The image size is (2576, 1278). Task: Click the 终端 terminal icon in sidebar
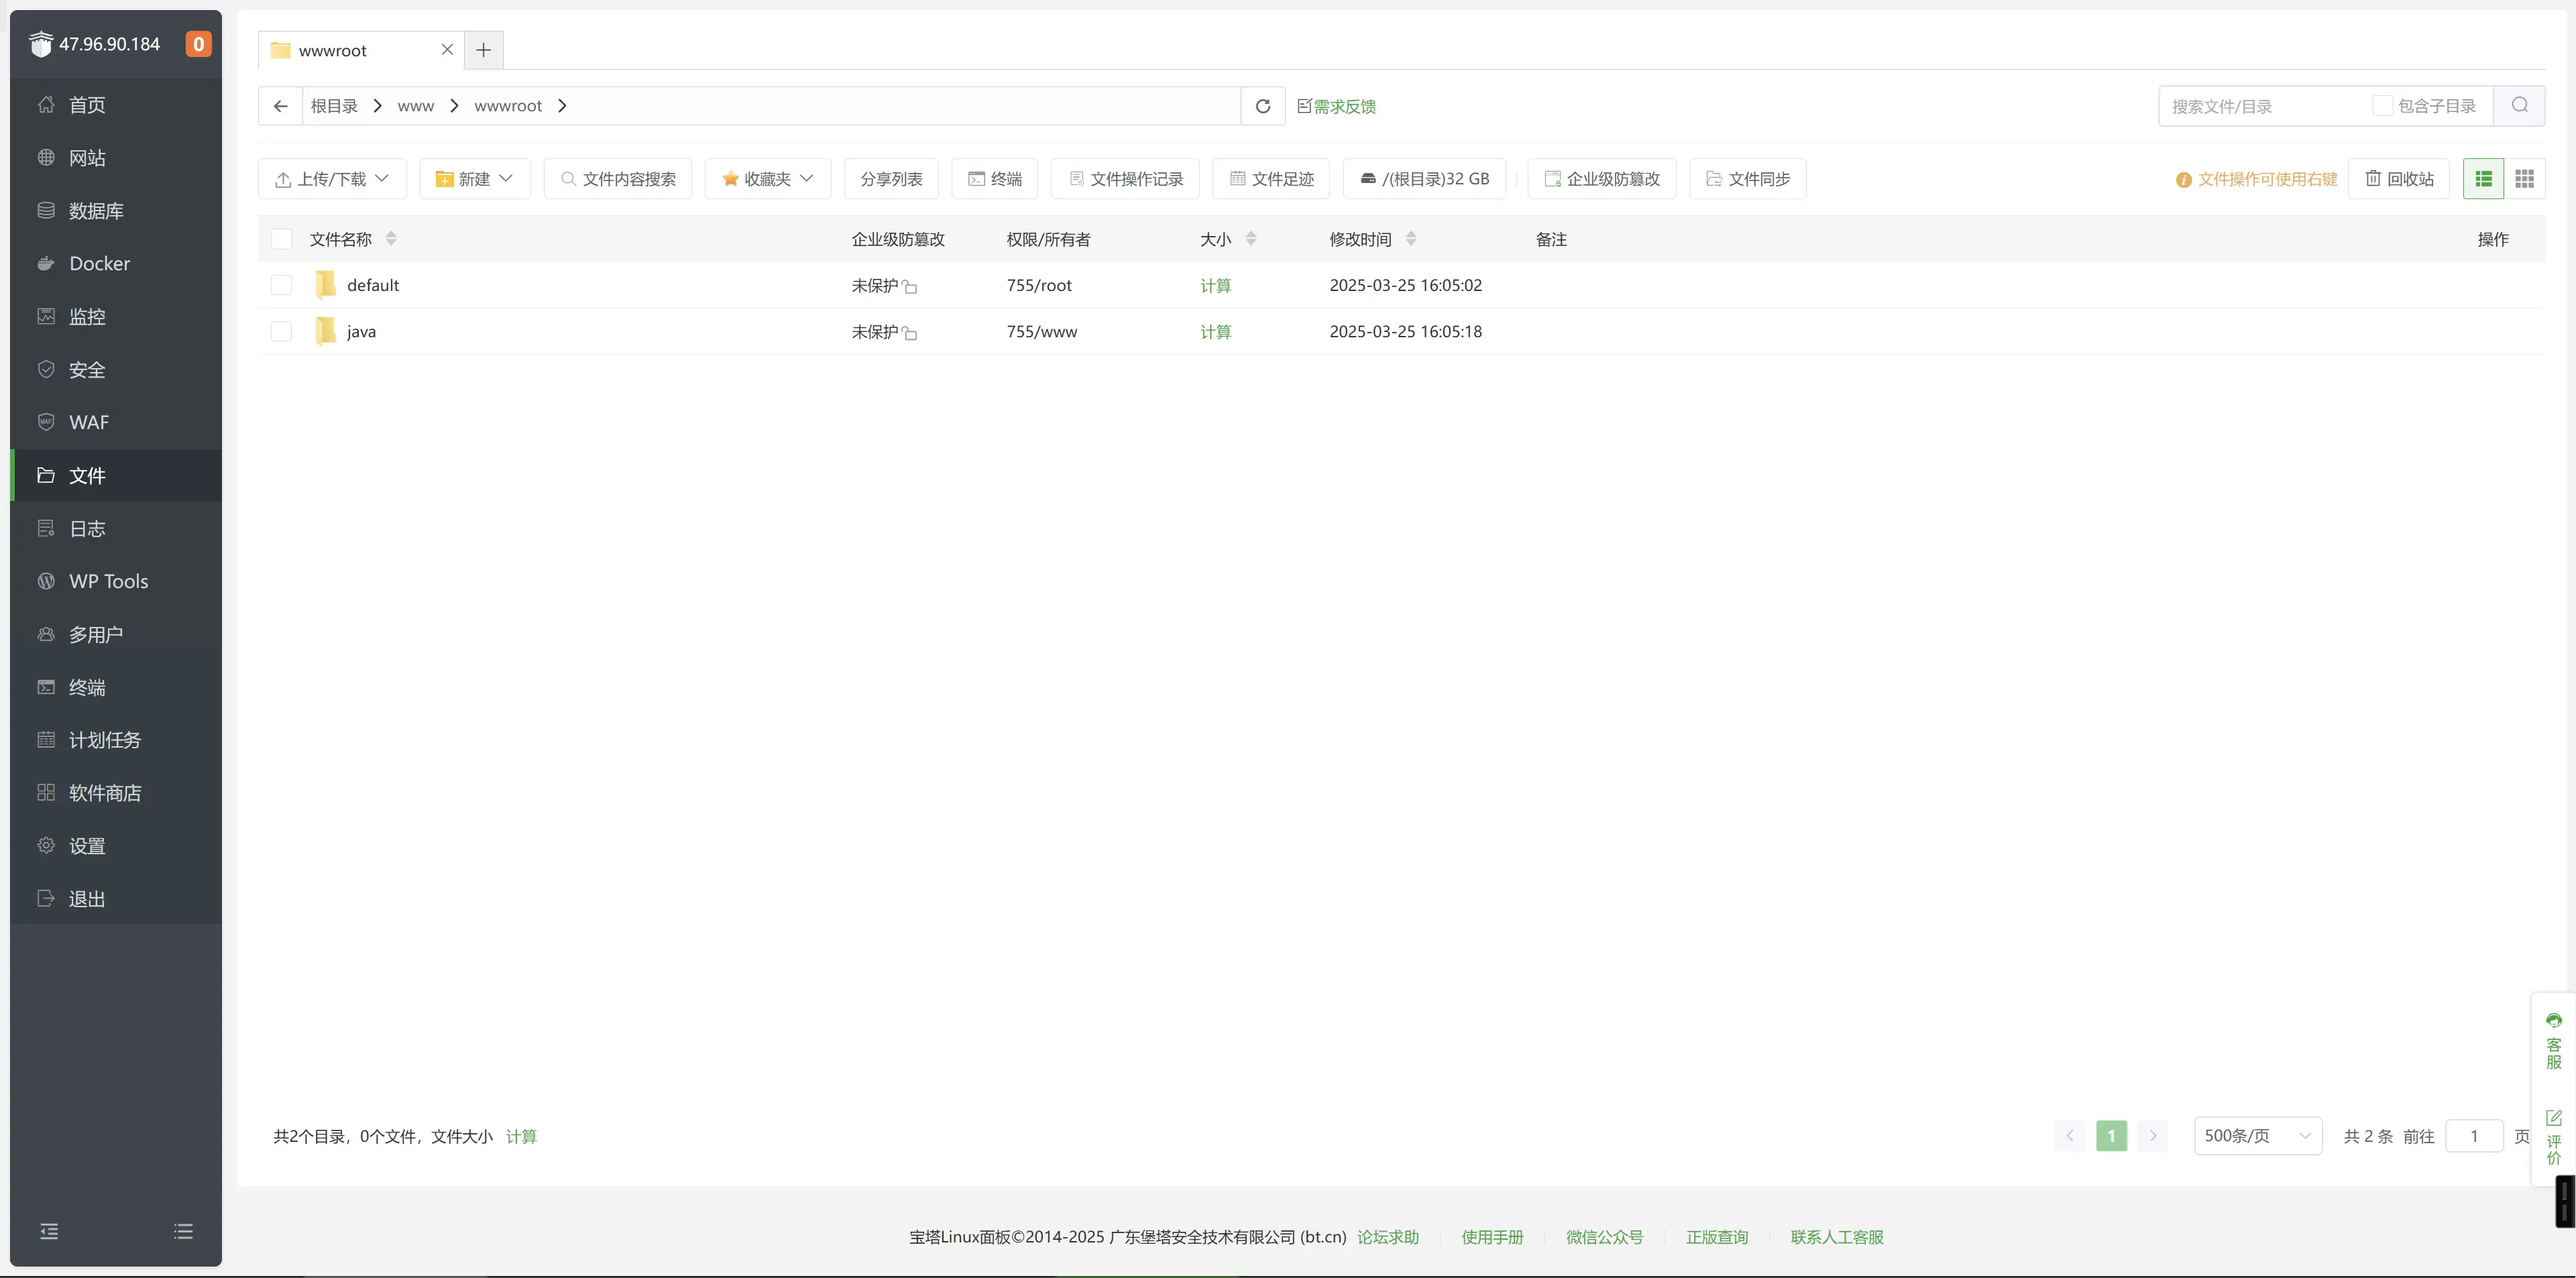[x=46, y=687]
